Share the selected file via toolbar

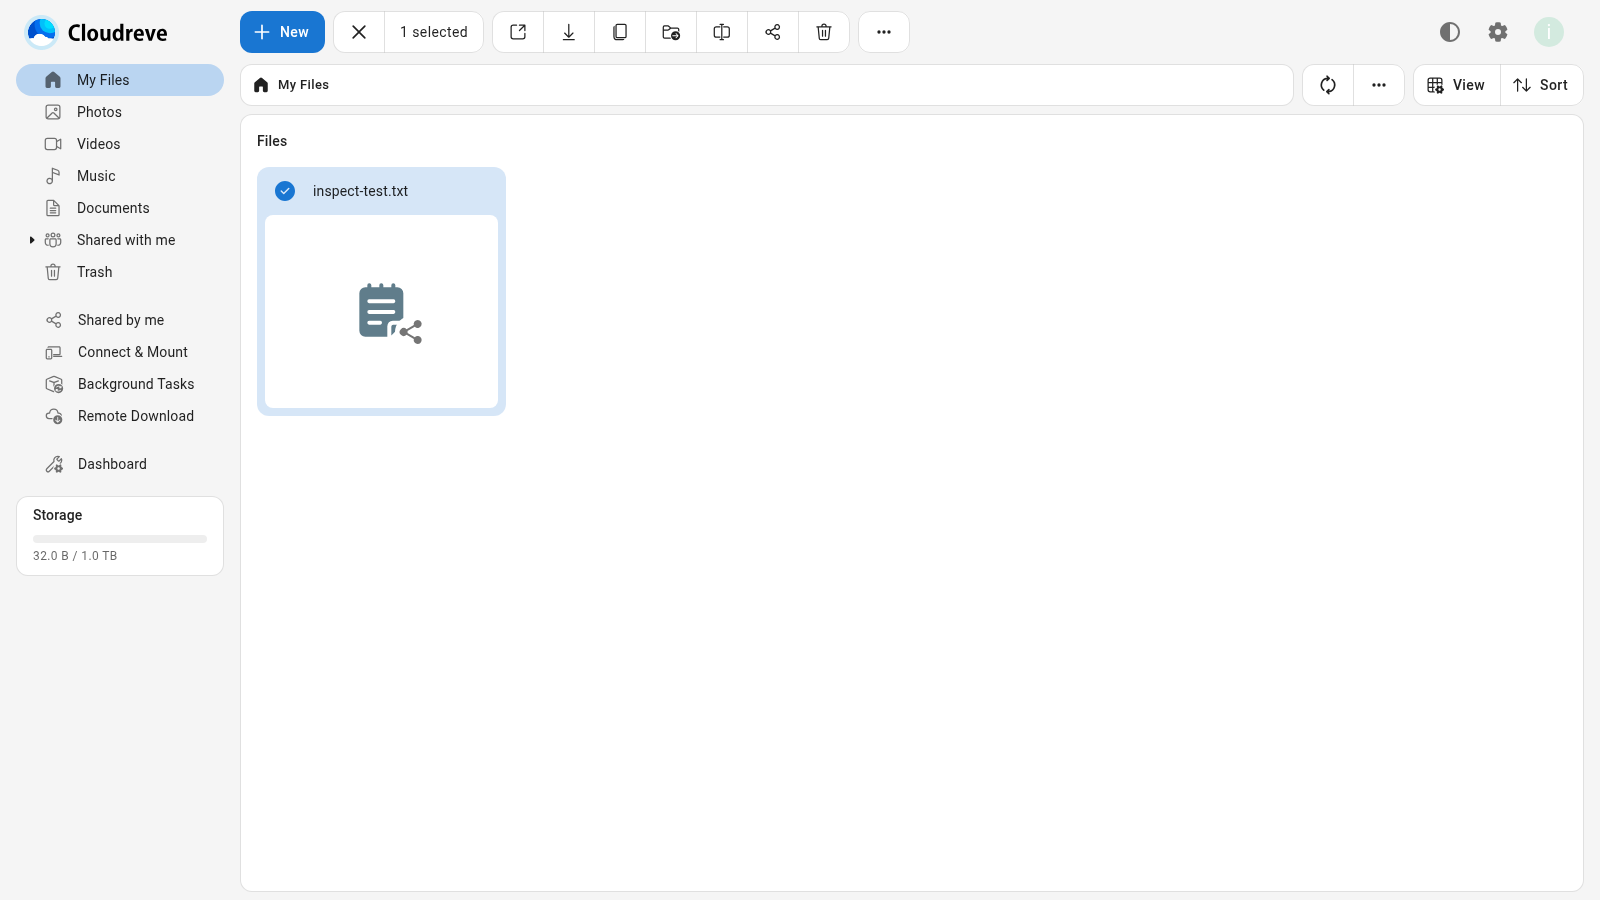tap(773, 32)
